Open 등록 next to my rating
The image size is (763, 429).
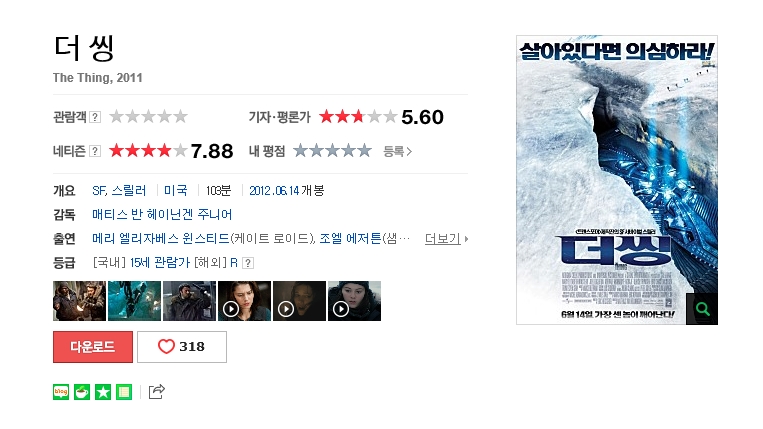click(x=398, y=151)
